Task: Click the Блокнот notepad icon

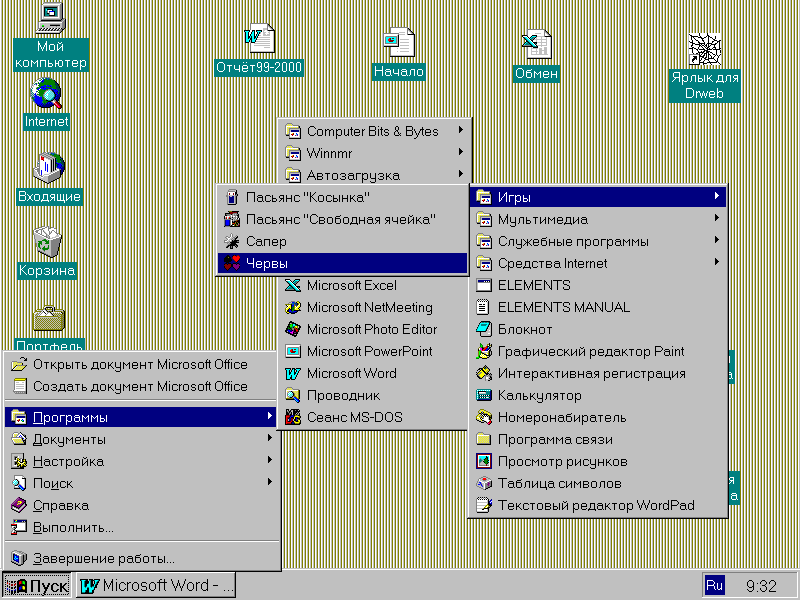Action: tap(484, 329)
